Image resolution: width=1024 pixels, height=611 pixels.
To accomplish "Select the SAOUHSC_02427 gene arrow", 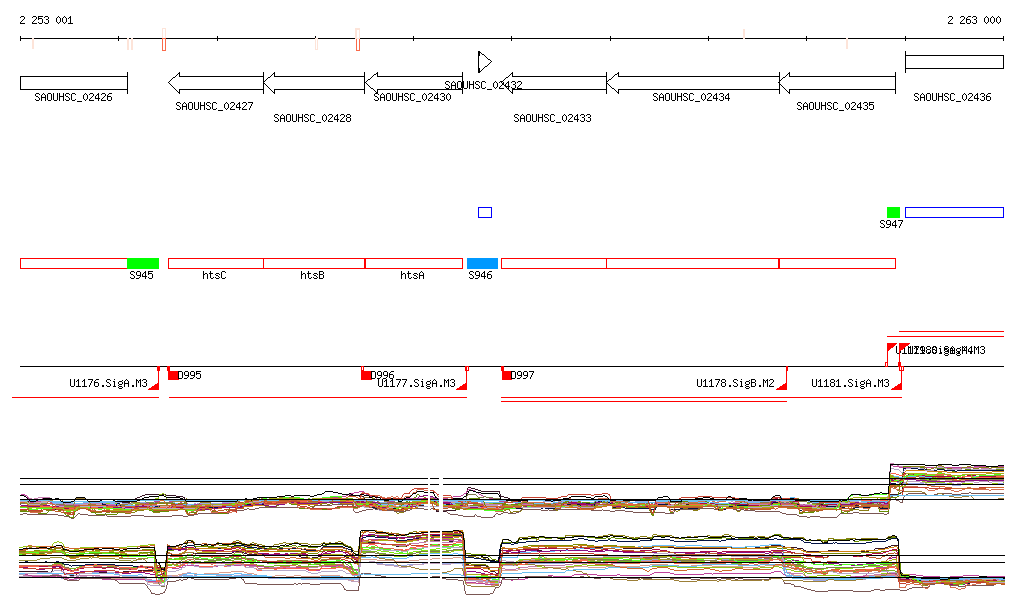I will [x=215, y=82].
